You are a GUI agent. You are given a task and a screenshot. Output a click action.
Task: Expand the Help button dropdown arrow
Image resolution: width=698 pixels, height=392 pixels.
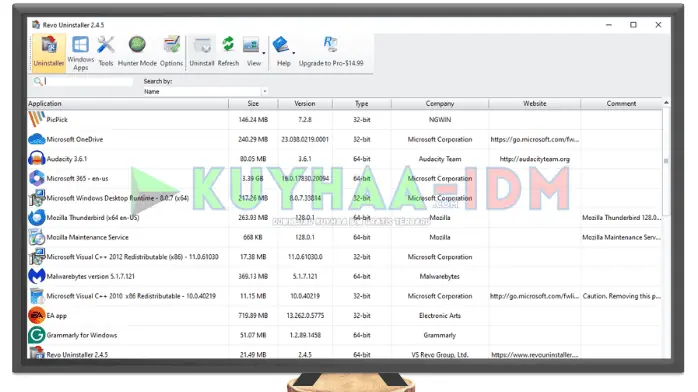pyautogui.click(x=293, y=53)
